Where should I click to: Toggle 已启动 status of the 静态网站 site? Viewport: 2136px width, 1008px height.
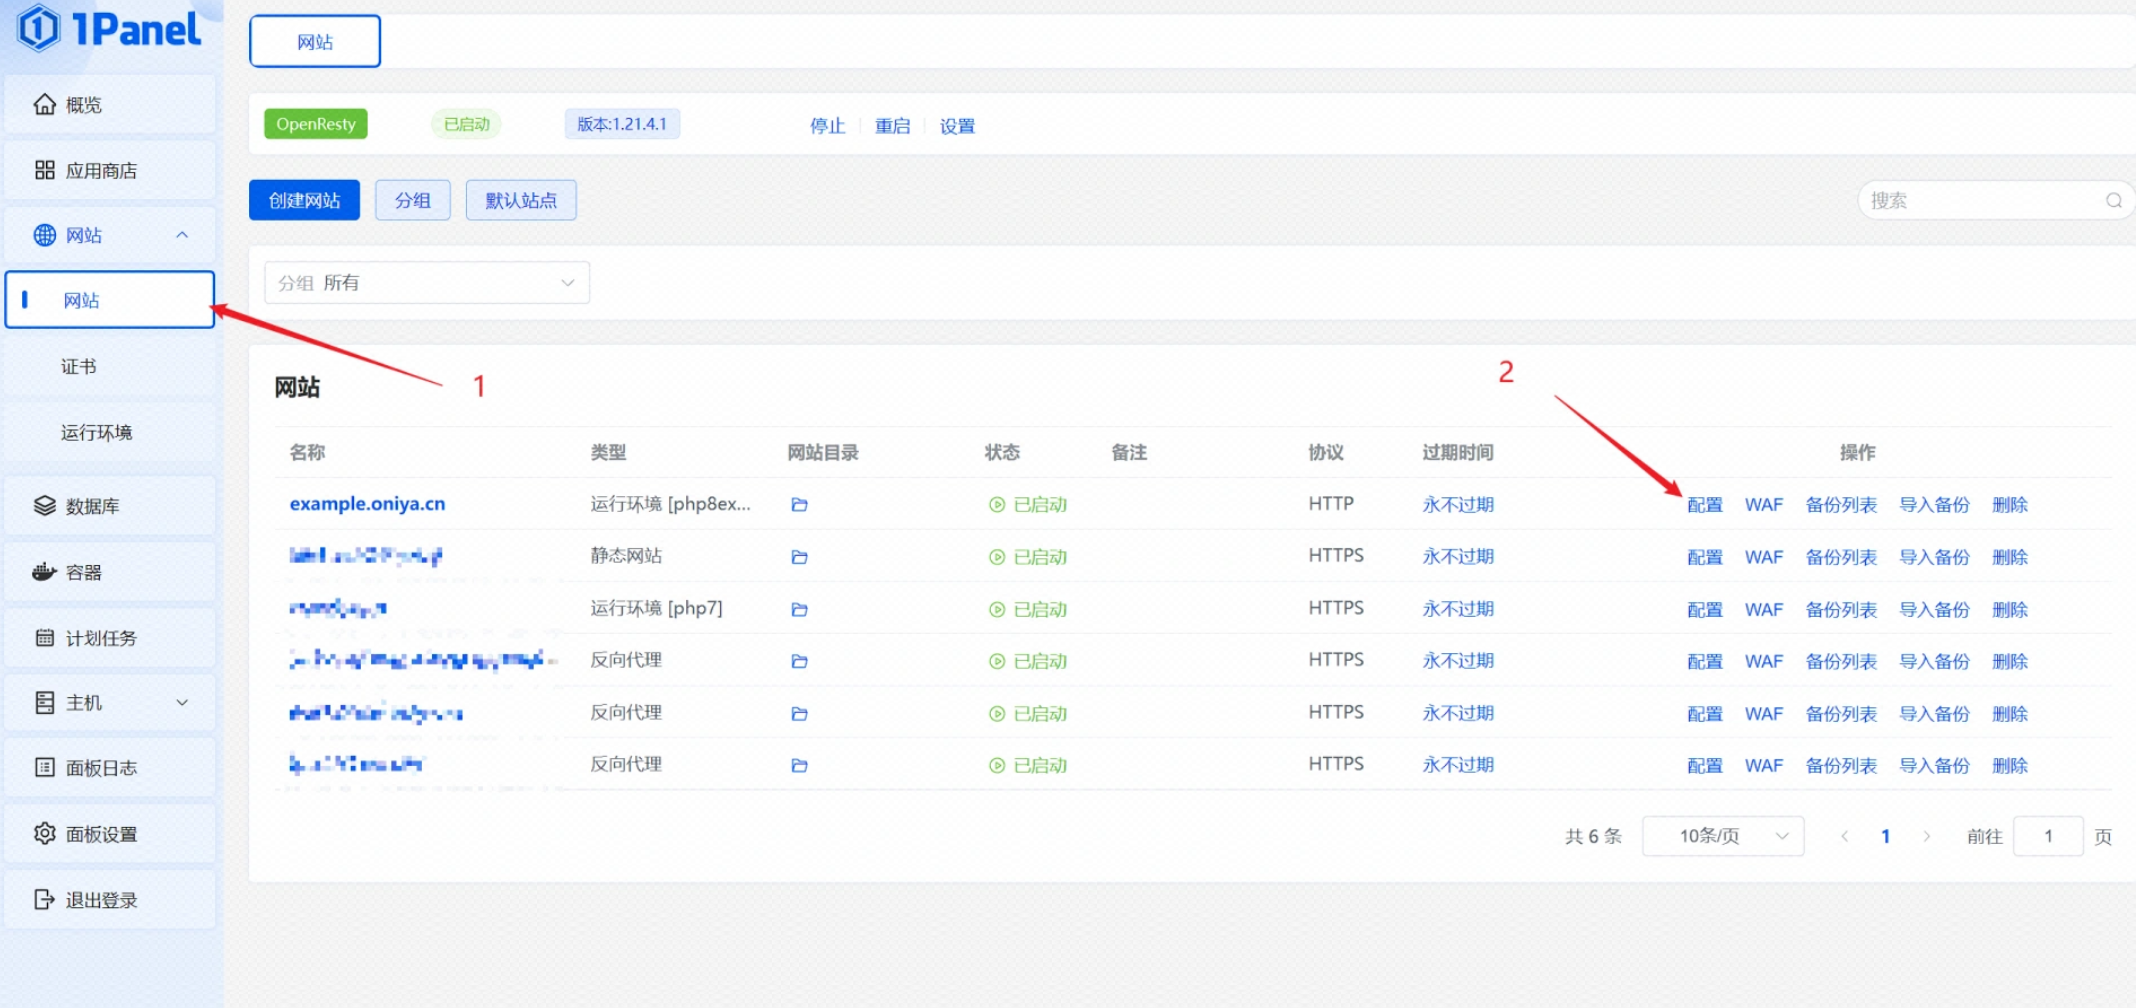(1028, 557)
